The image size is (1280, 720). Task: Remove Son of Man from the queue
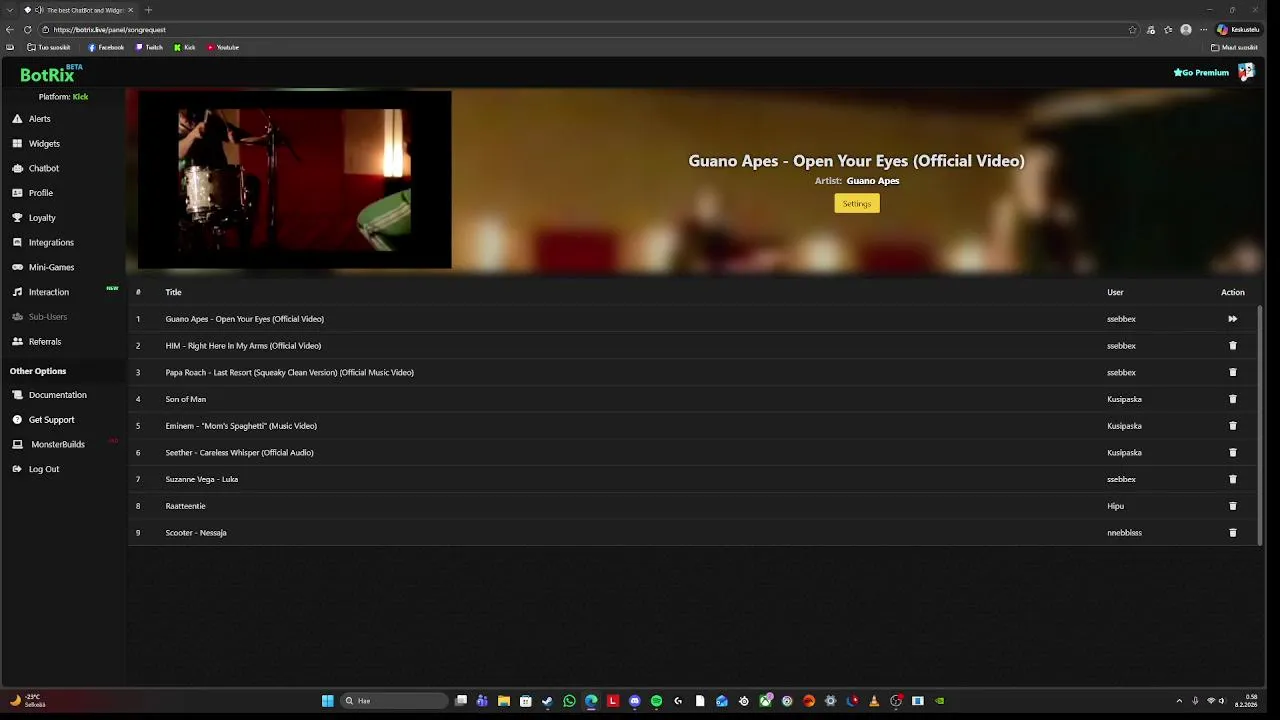tap(1232, 399)
